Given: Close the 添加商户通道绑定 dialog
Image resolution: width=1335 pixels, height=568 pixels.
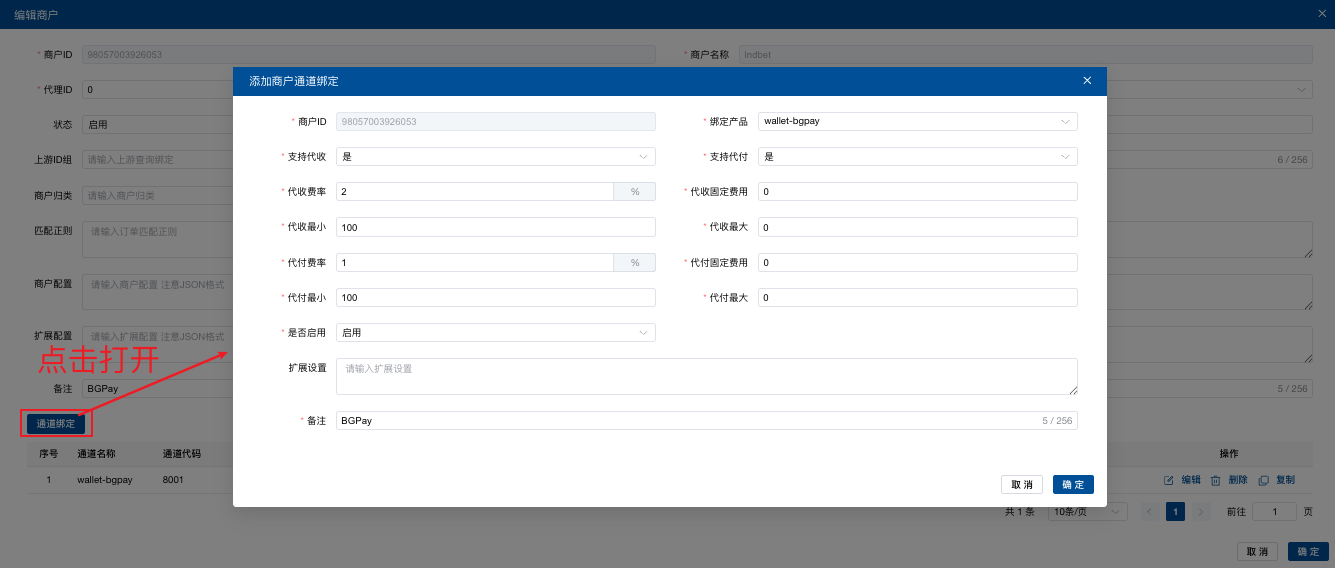Looking at the screenshot, I should coord(1087,81).
